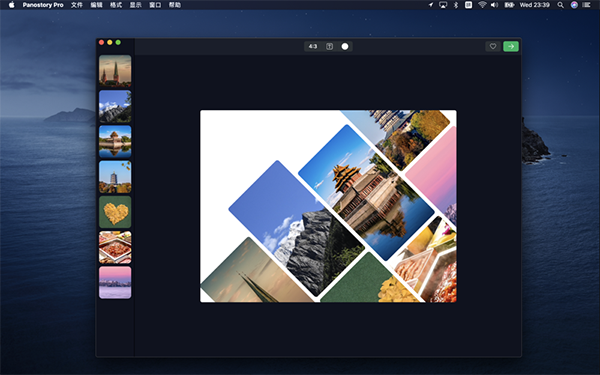Image resolution: width=600 pixels, height=375 pixels.
Task: Click the green arrow export button
Action: (x=511, y=46)
